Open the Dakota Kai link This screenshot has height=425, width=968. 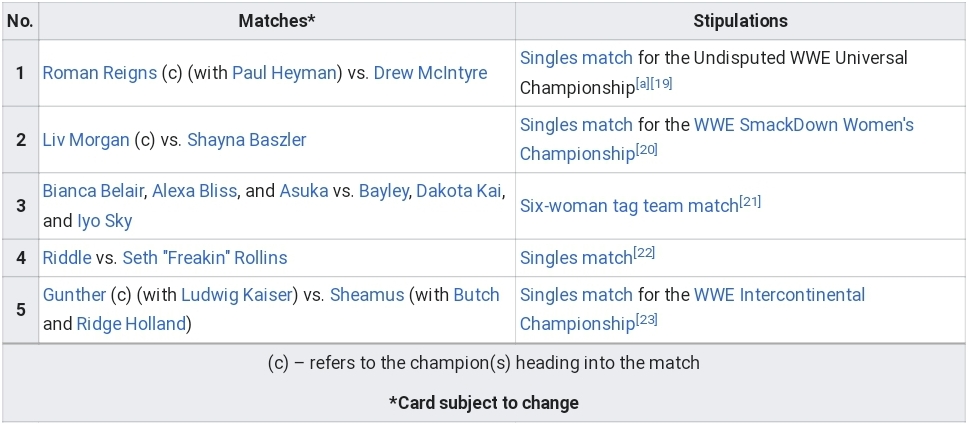click(x=458, y=191)
